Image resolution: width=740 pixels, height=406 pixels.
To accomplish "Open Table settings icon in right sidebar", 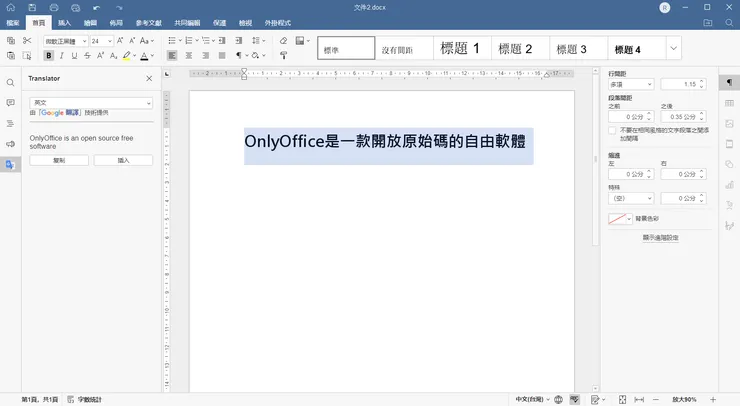I will (729, 103).
